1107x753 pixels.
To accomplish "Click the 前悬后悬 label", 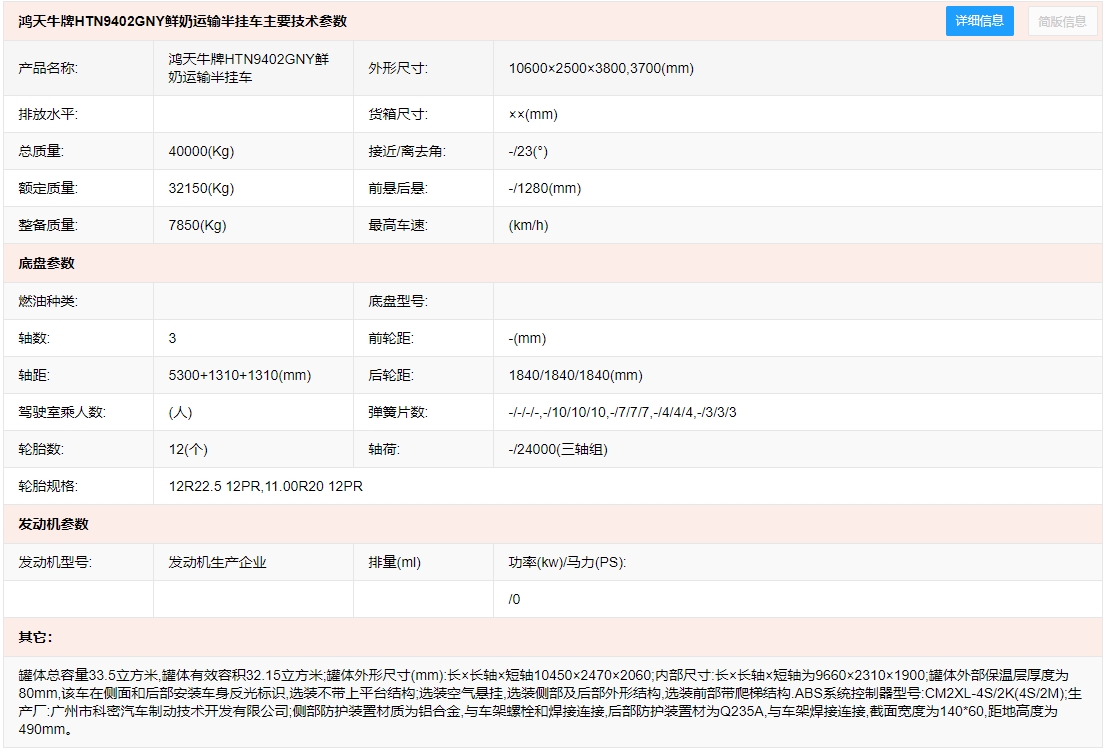I will 397,188.
